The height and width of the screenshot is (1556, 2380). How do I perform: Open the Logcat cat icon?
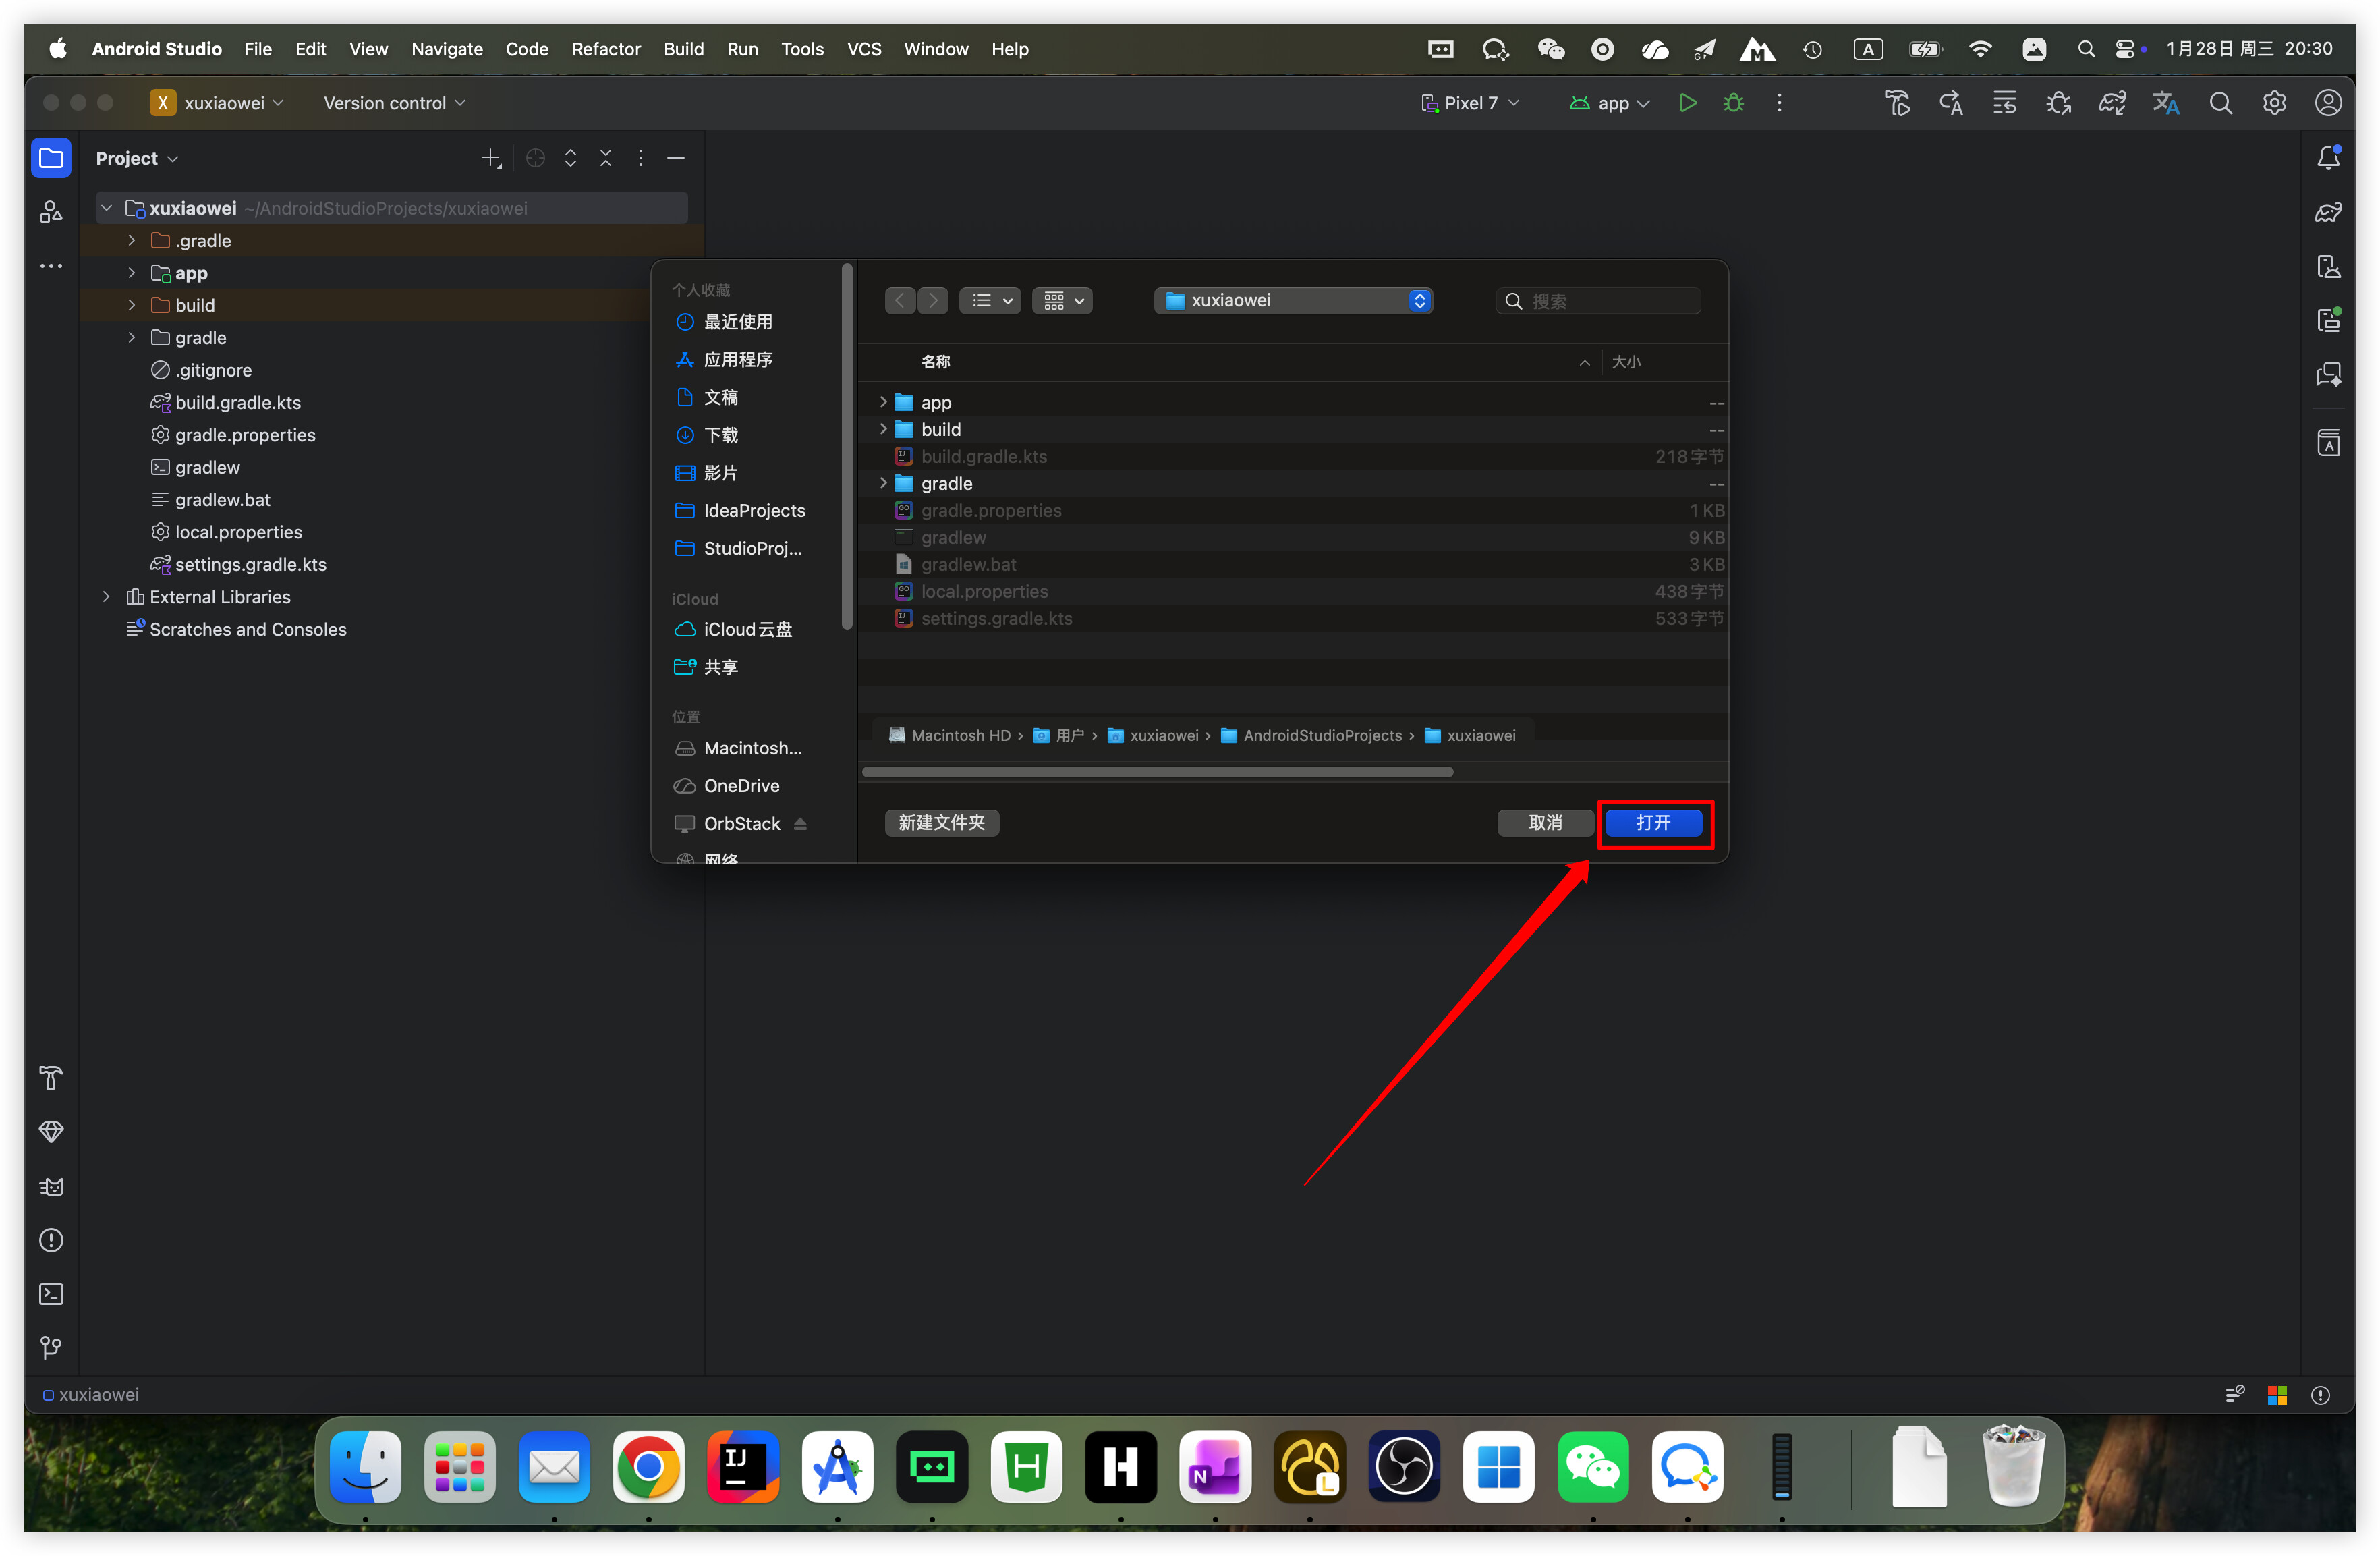(51, 1186)
